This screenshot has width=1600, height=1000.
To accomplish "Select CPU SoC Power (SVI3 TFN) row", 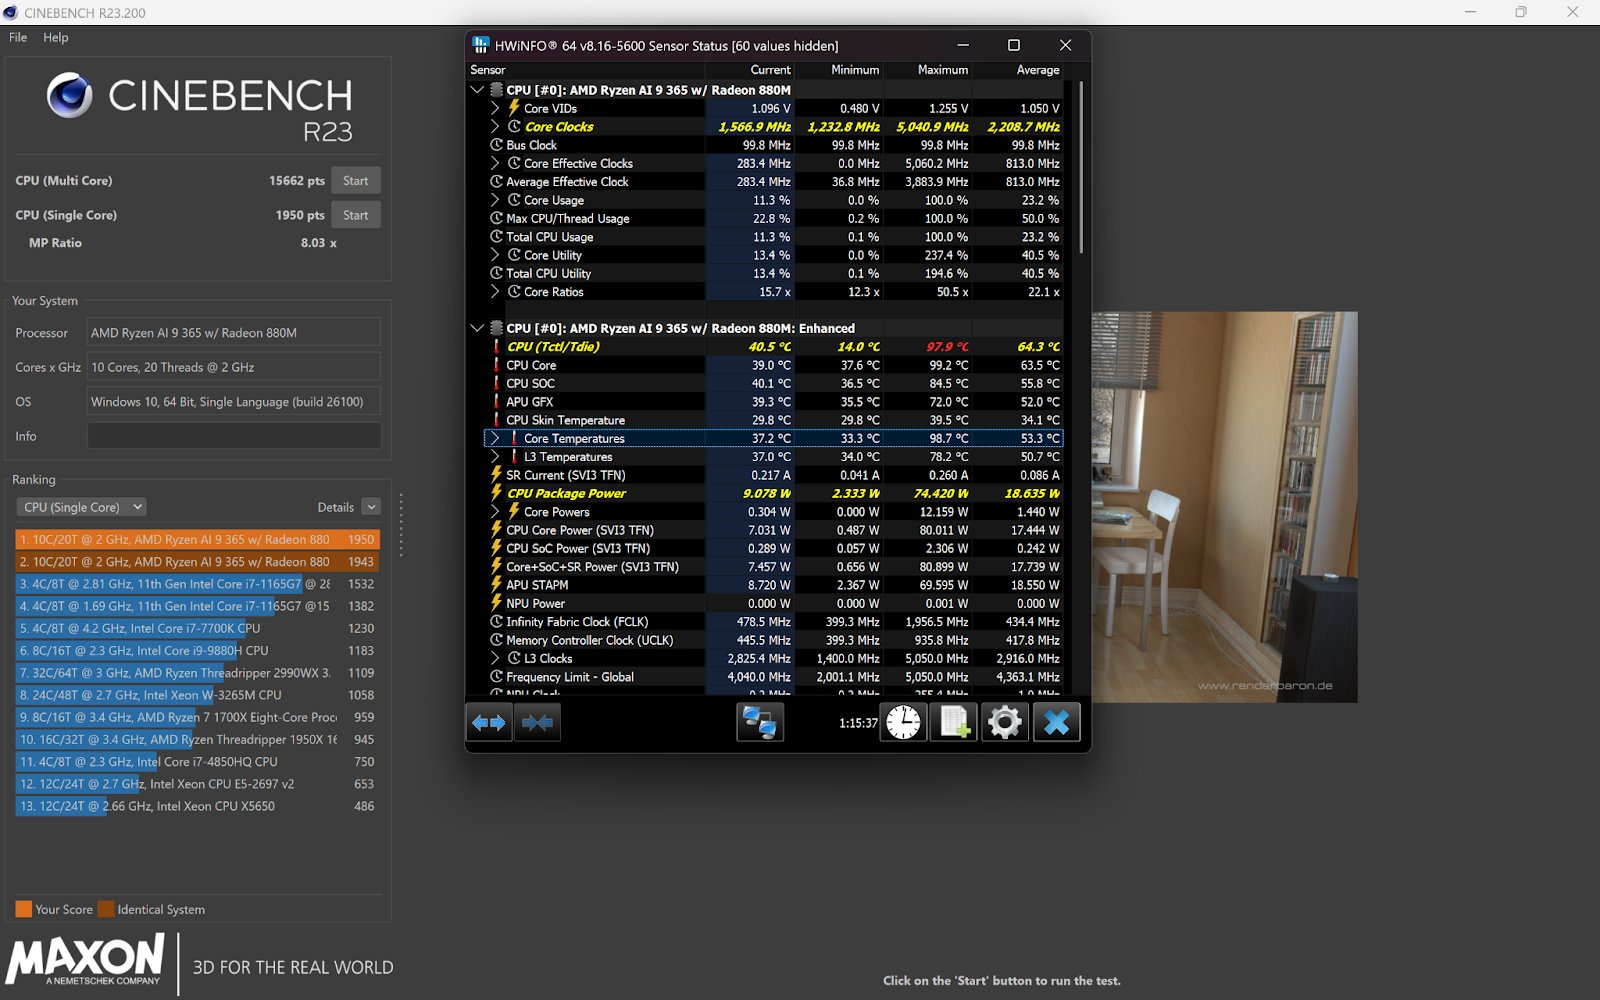I will pos(774,548).
